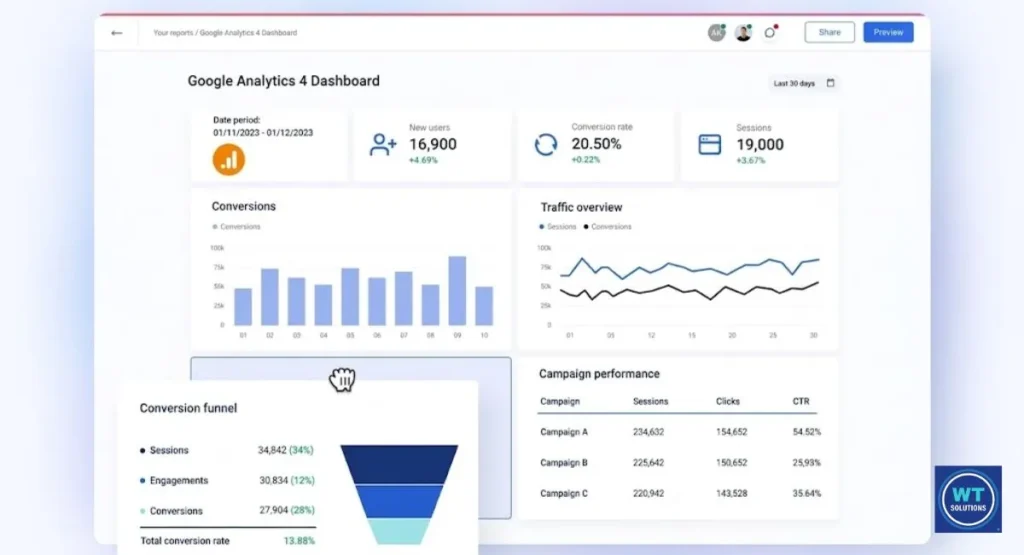
Task: Select the Sessions value 19,000
Action: click(760, 144)
